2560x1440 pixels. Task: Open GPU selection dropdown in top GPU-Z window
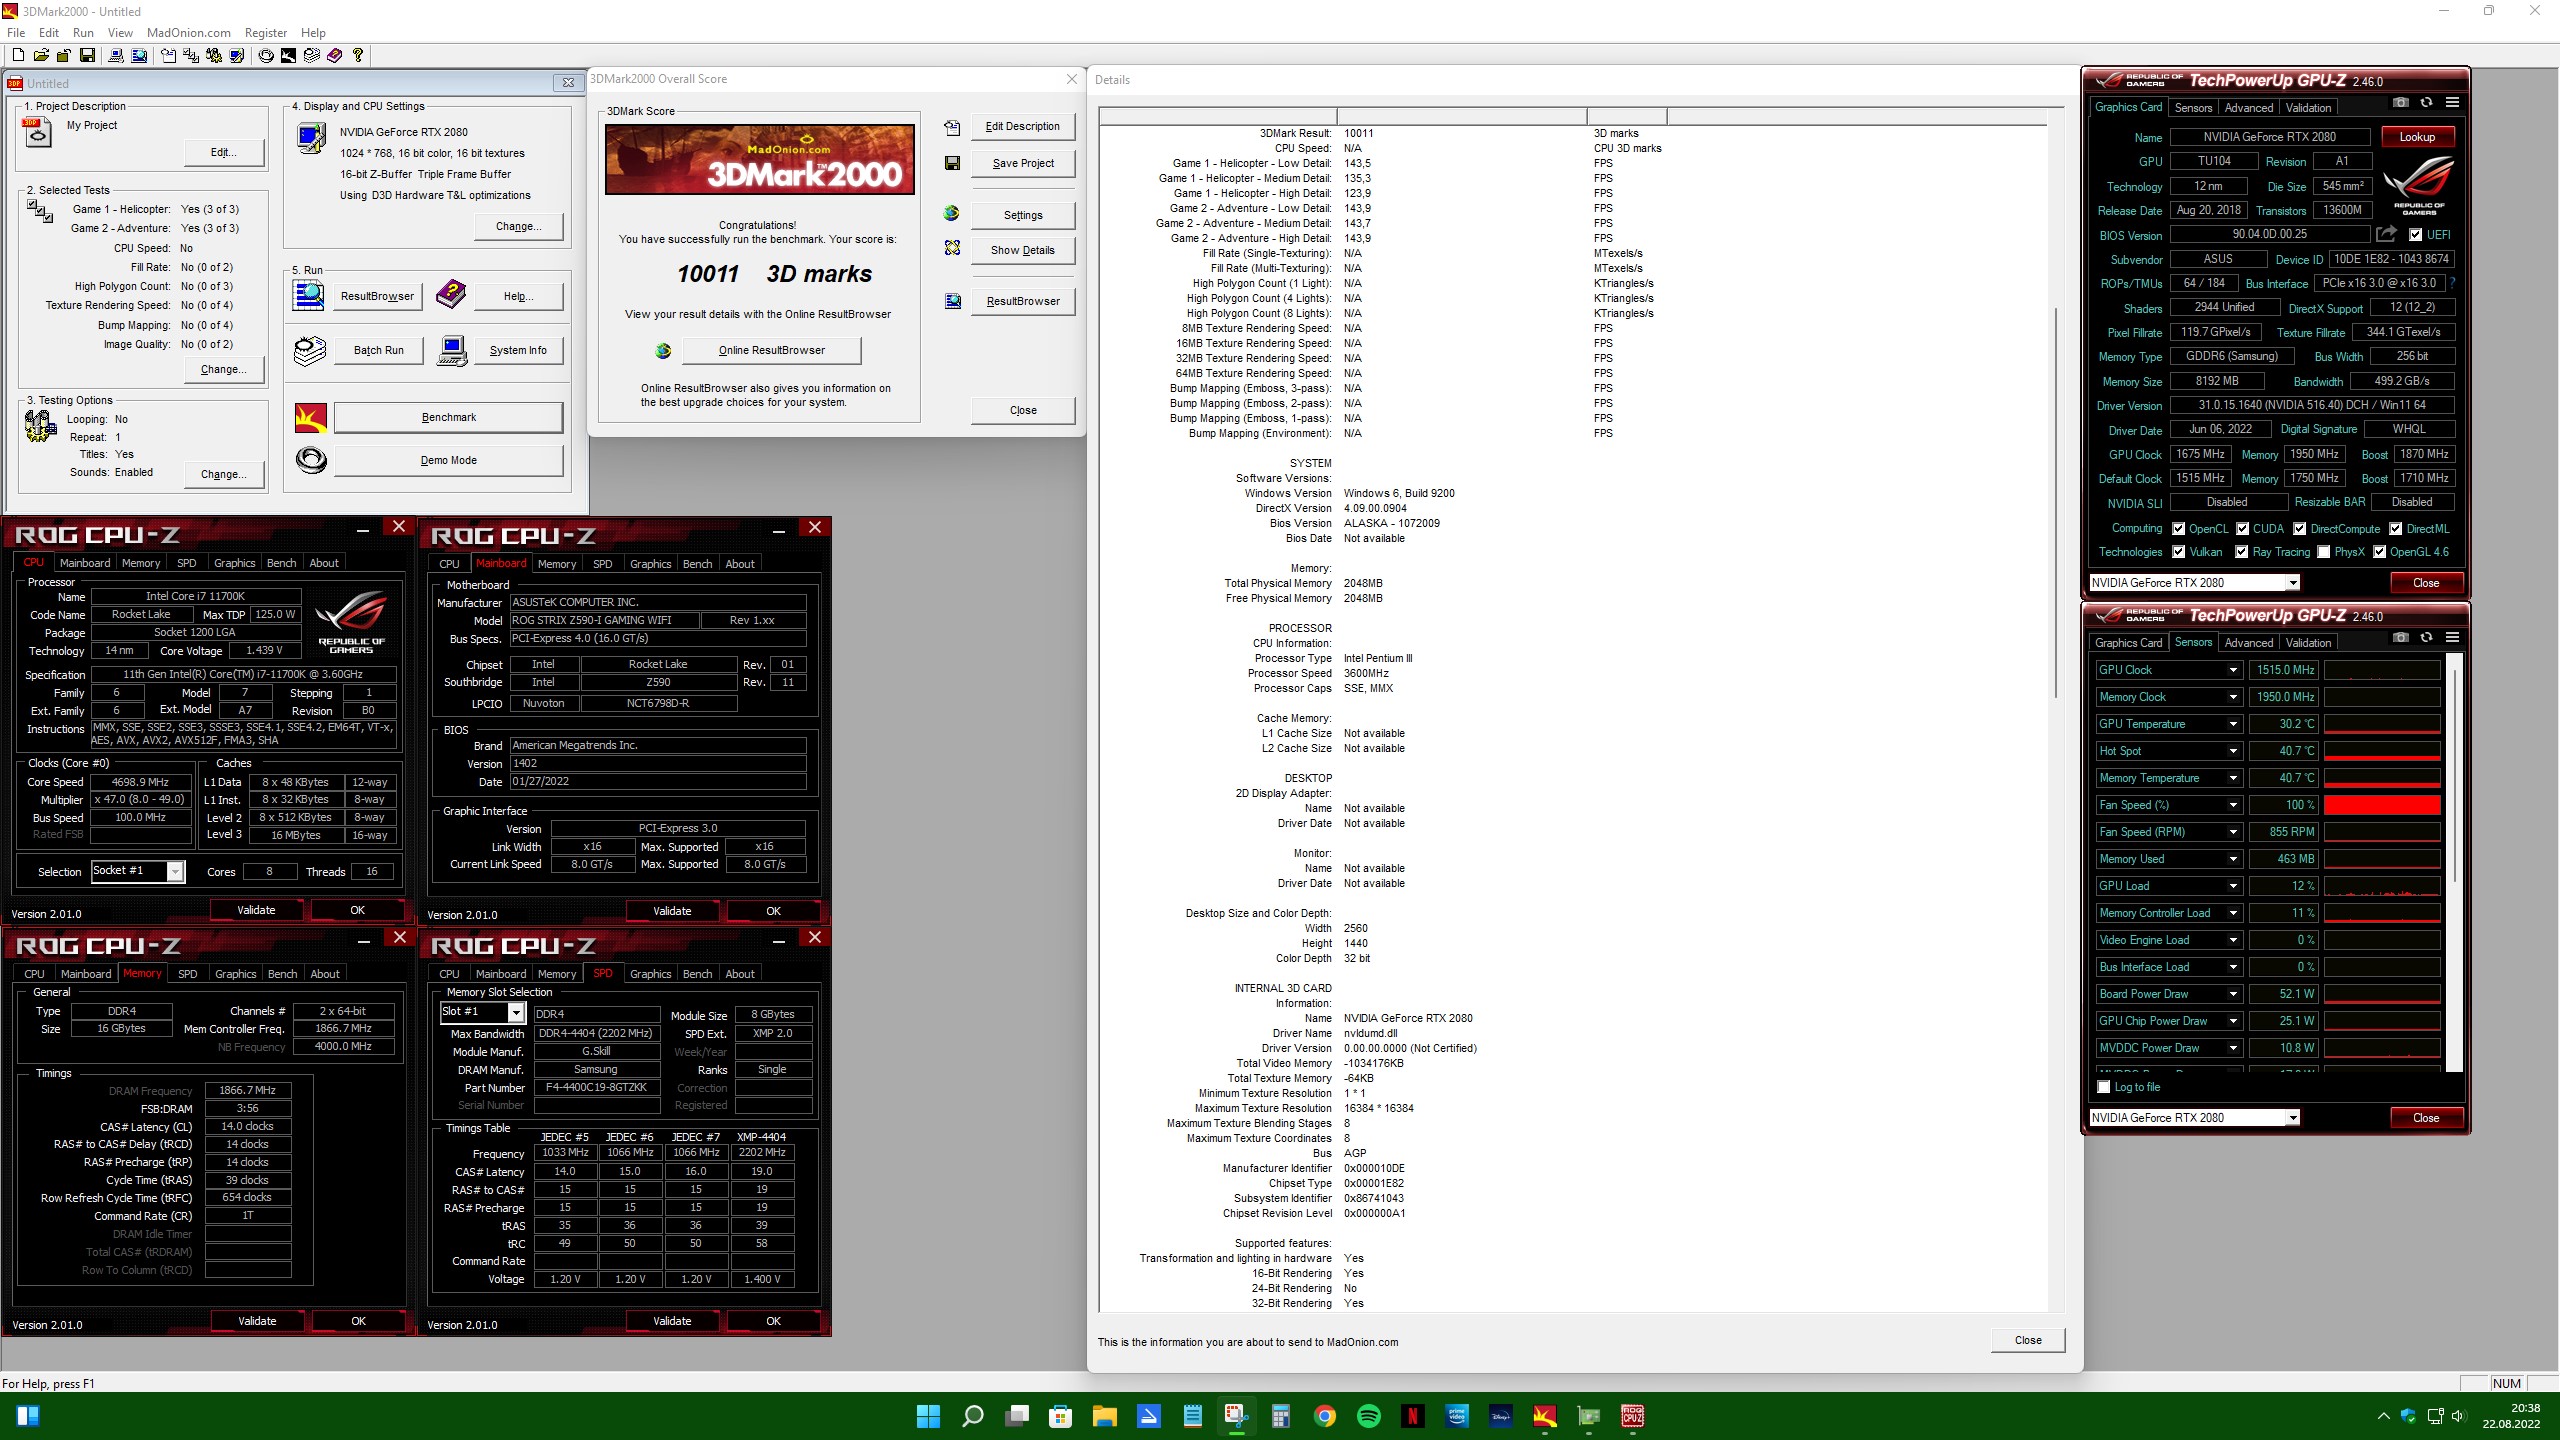click(2292, 583)
